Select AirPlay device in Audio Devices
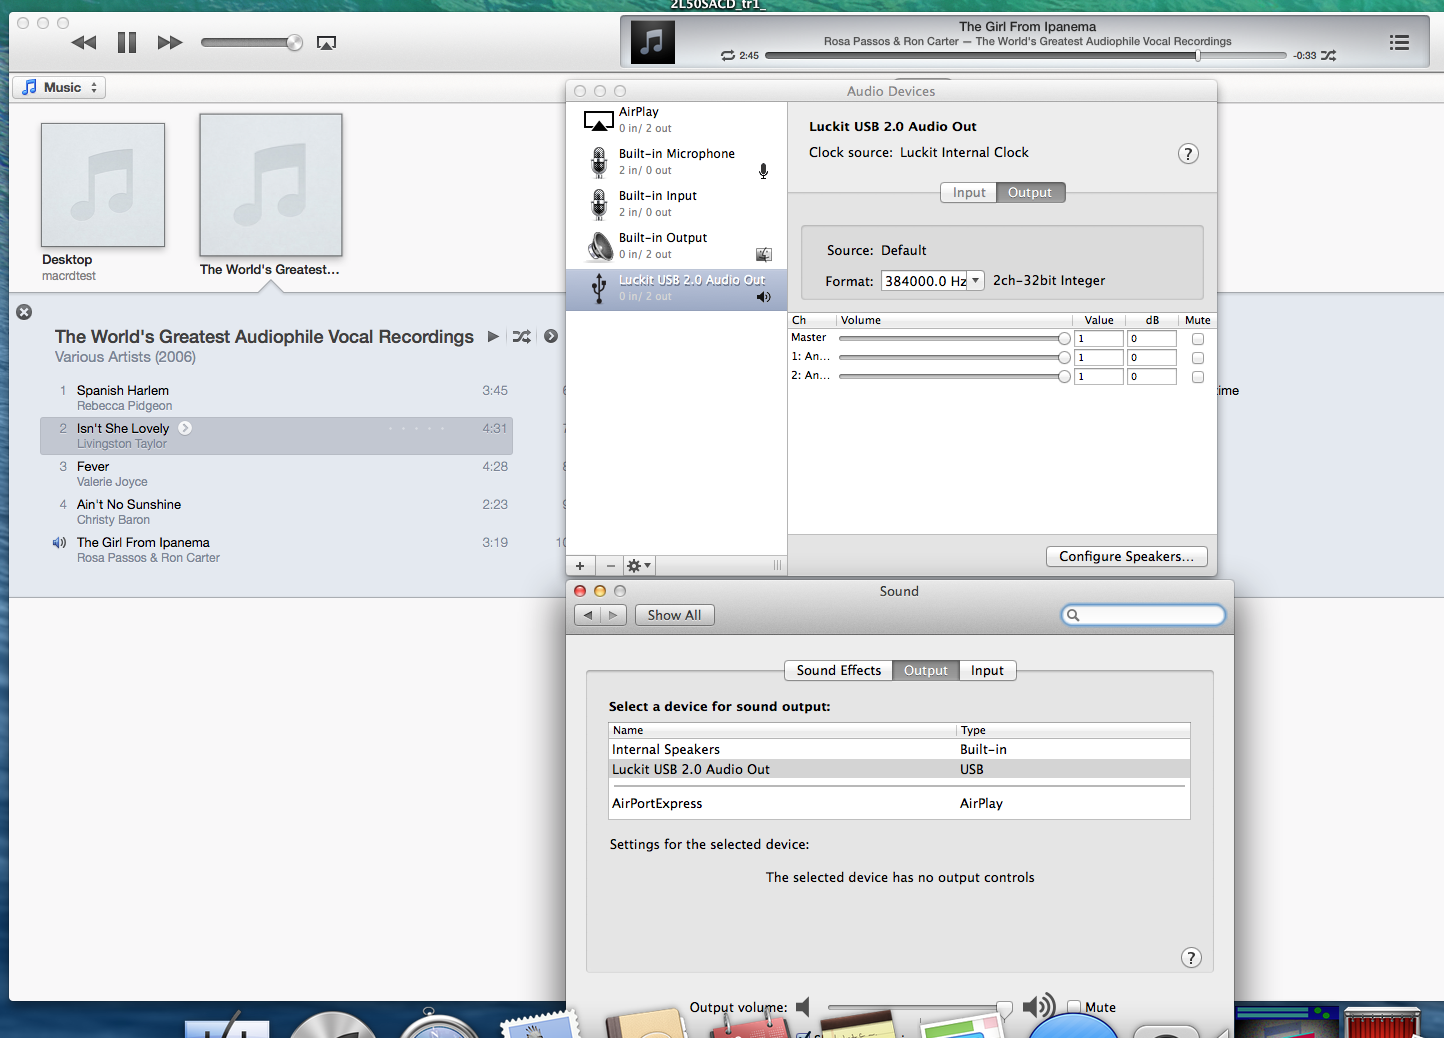This screenshot has width=1444, height=1038. coord(676,121)
